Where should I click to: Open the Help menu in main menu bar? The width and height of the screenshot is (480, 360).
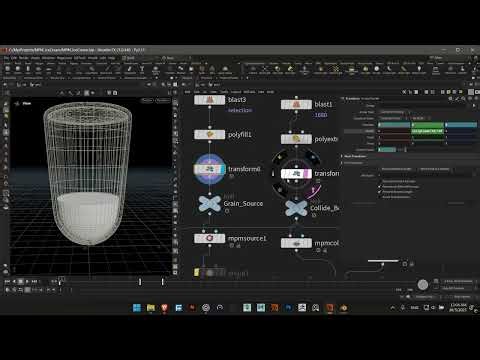(x=111, y=58)
